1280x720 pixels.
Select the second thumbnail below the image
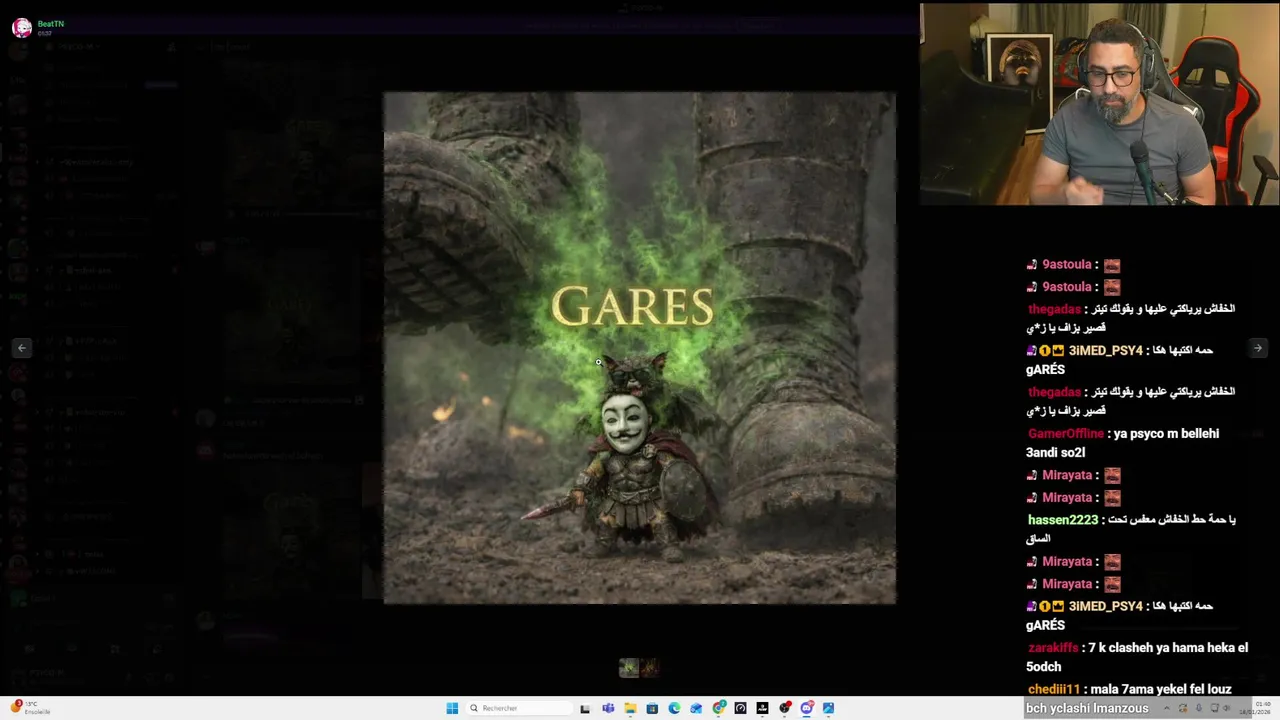tap(650, 667)
